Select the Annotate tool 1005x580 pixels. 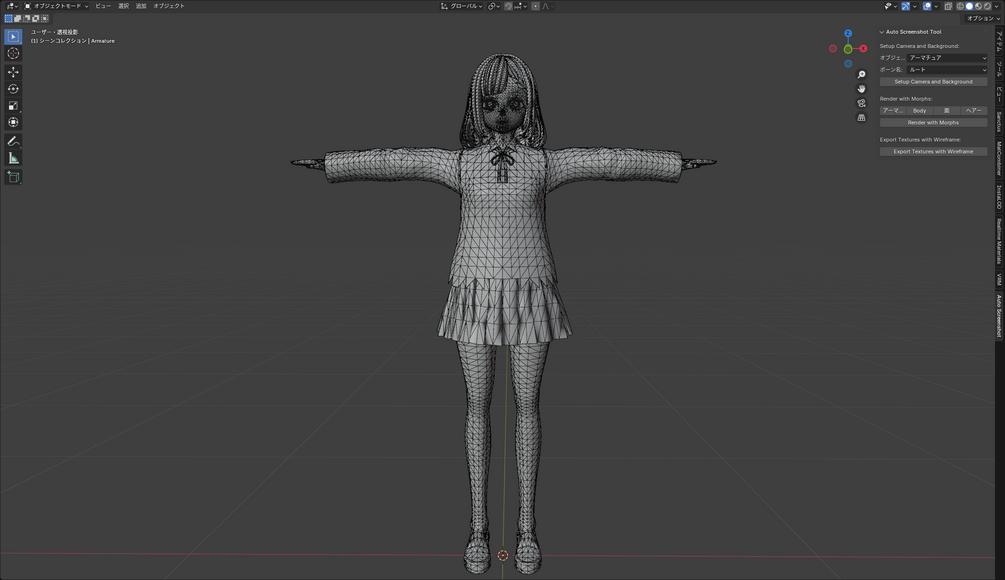[x=13, y=141]
